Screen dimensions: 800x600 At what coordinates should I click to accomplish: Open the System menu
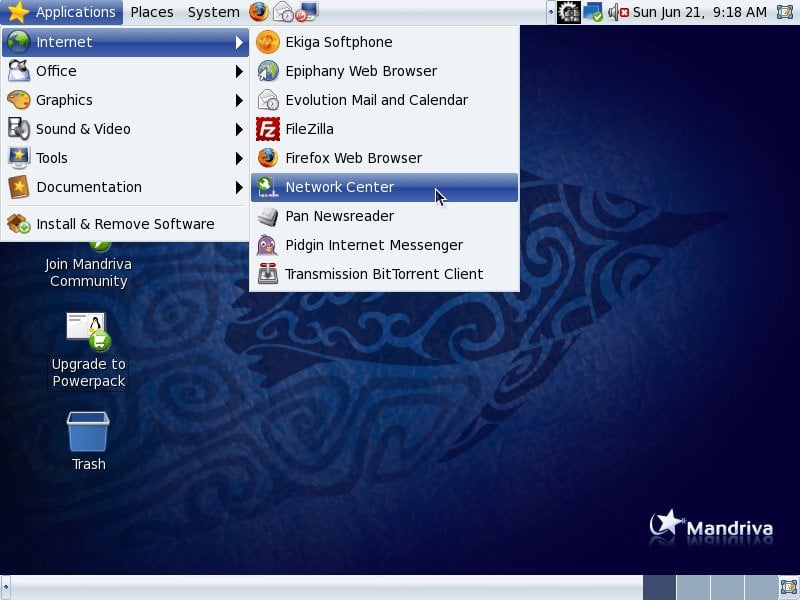click(x=213, y=12)
